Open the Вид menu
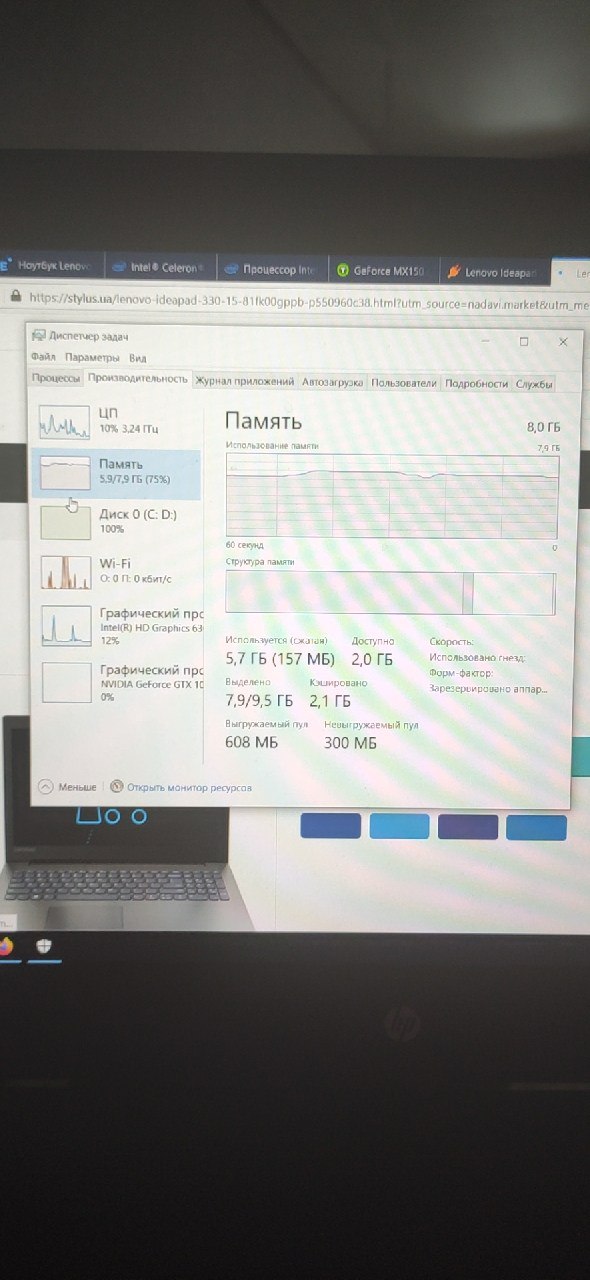Screen dimensions: 590x1280 137,358
